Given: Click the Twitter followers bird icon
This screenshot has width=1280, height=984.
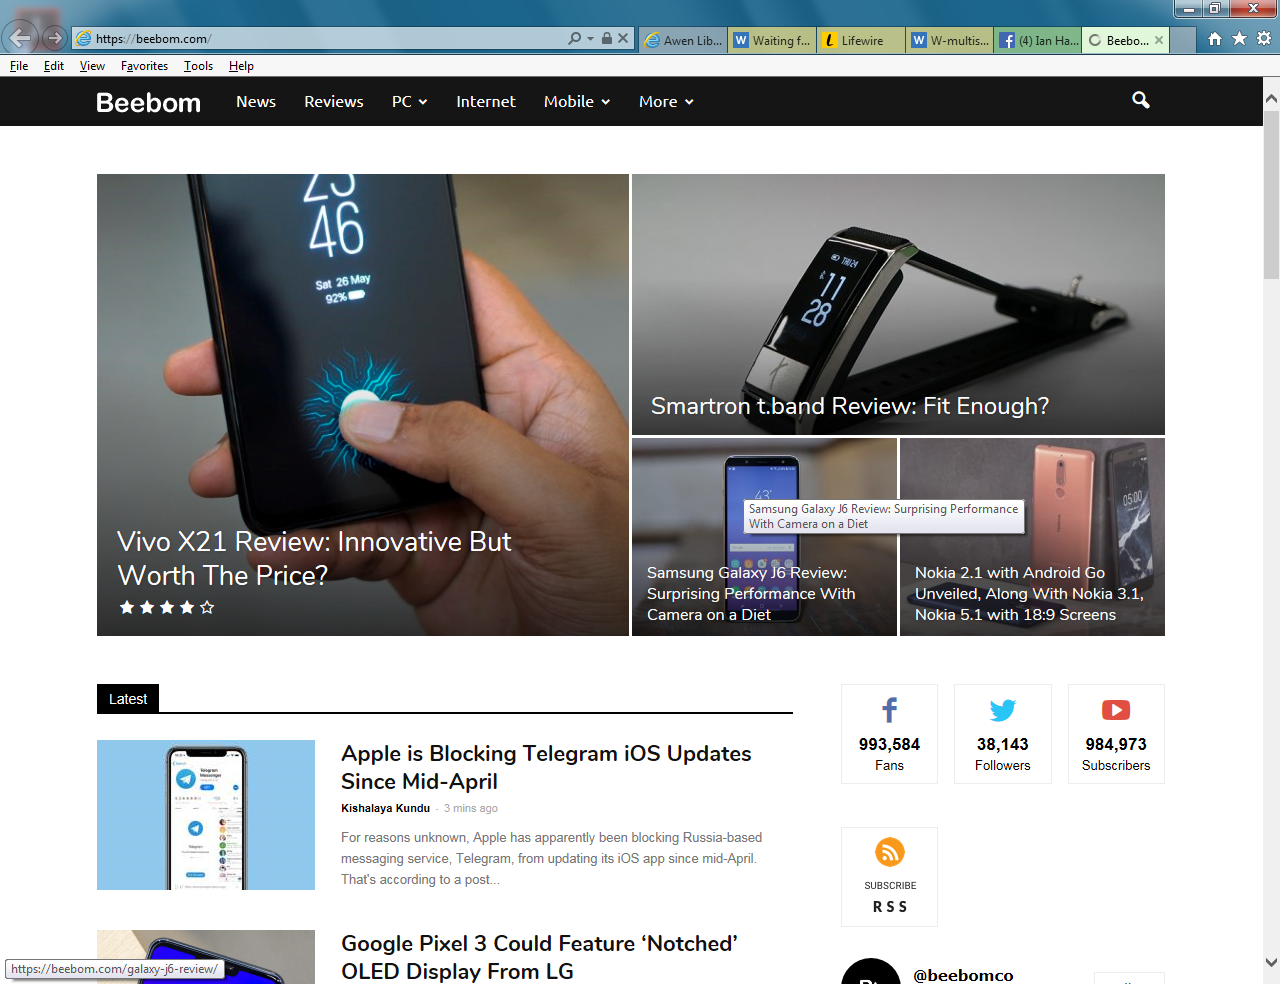Looking at the screenshot, I should click(1002, 711).
